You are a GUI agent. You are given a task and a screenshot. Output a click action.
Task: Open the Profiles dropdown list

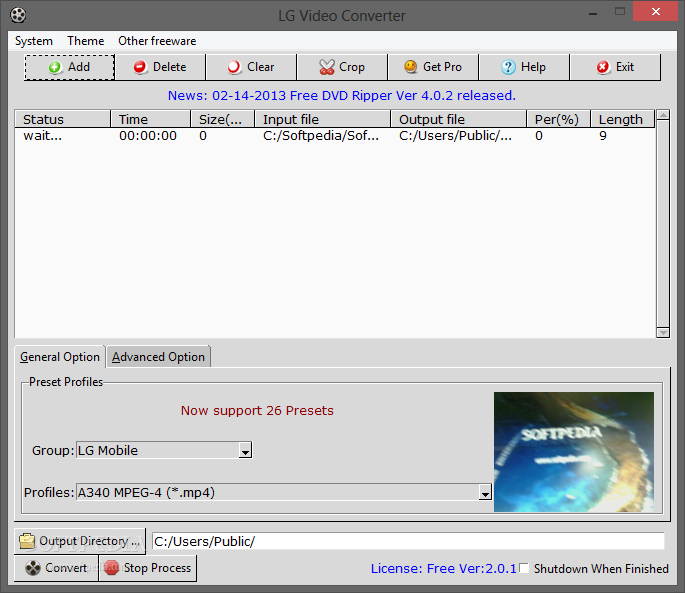(x=485, y=492)
